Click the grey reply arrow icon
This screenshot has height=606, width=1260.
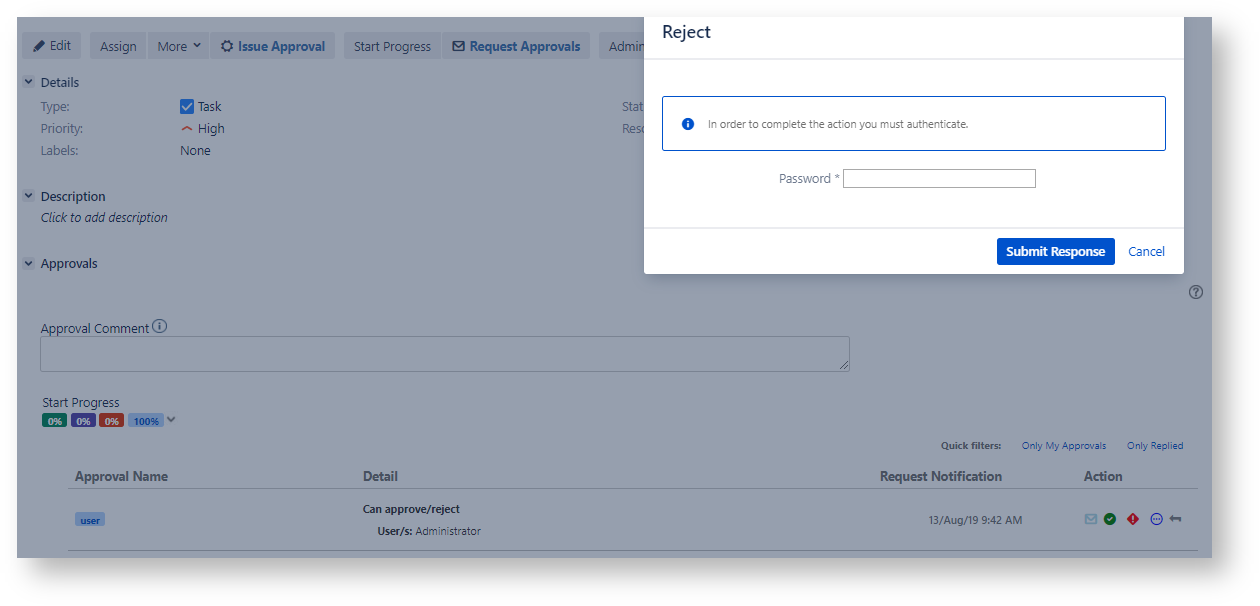(1176, 519)
